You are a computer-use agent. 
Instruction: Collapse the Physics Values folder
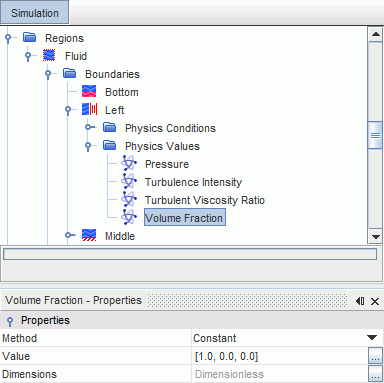coord(88,146)
